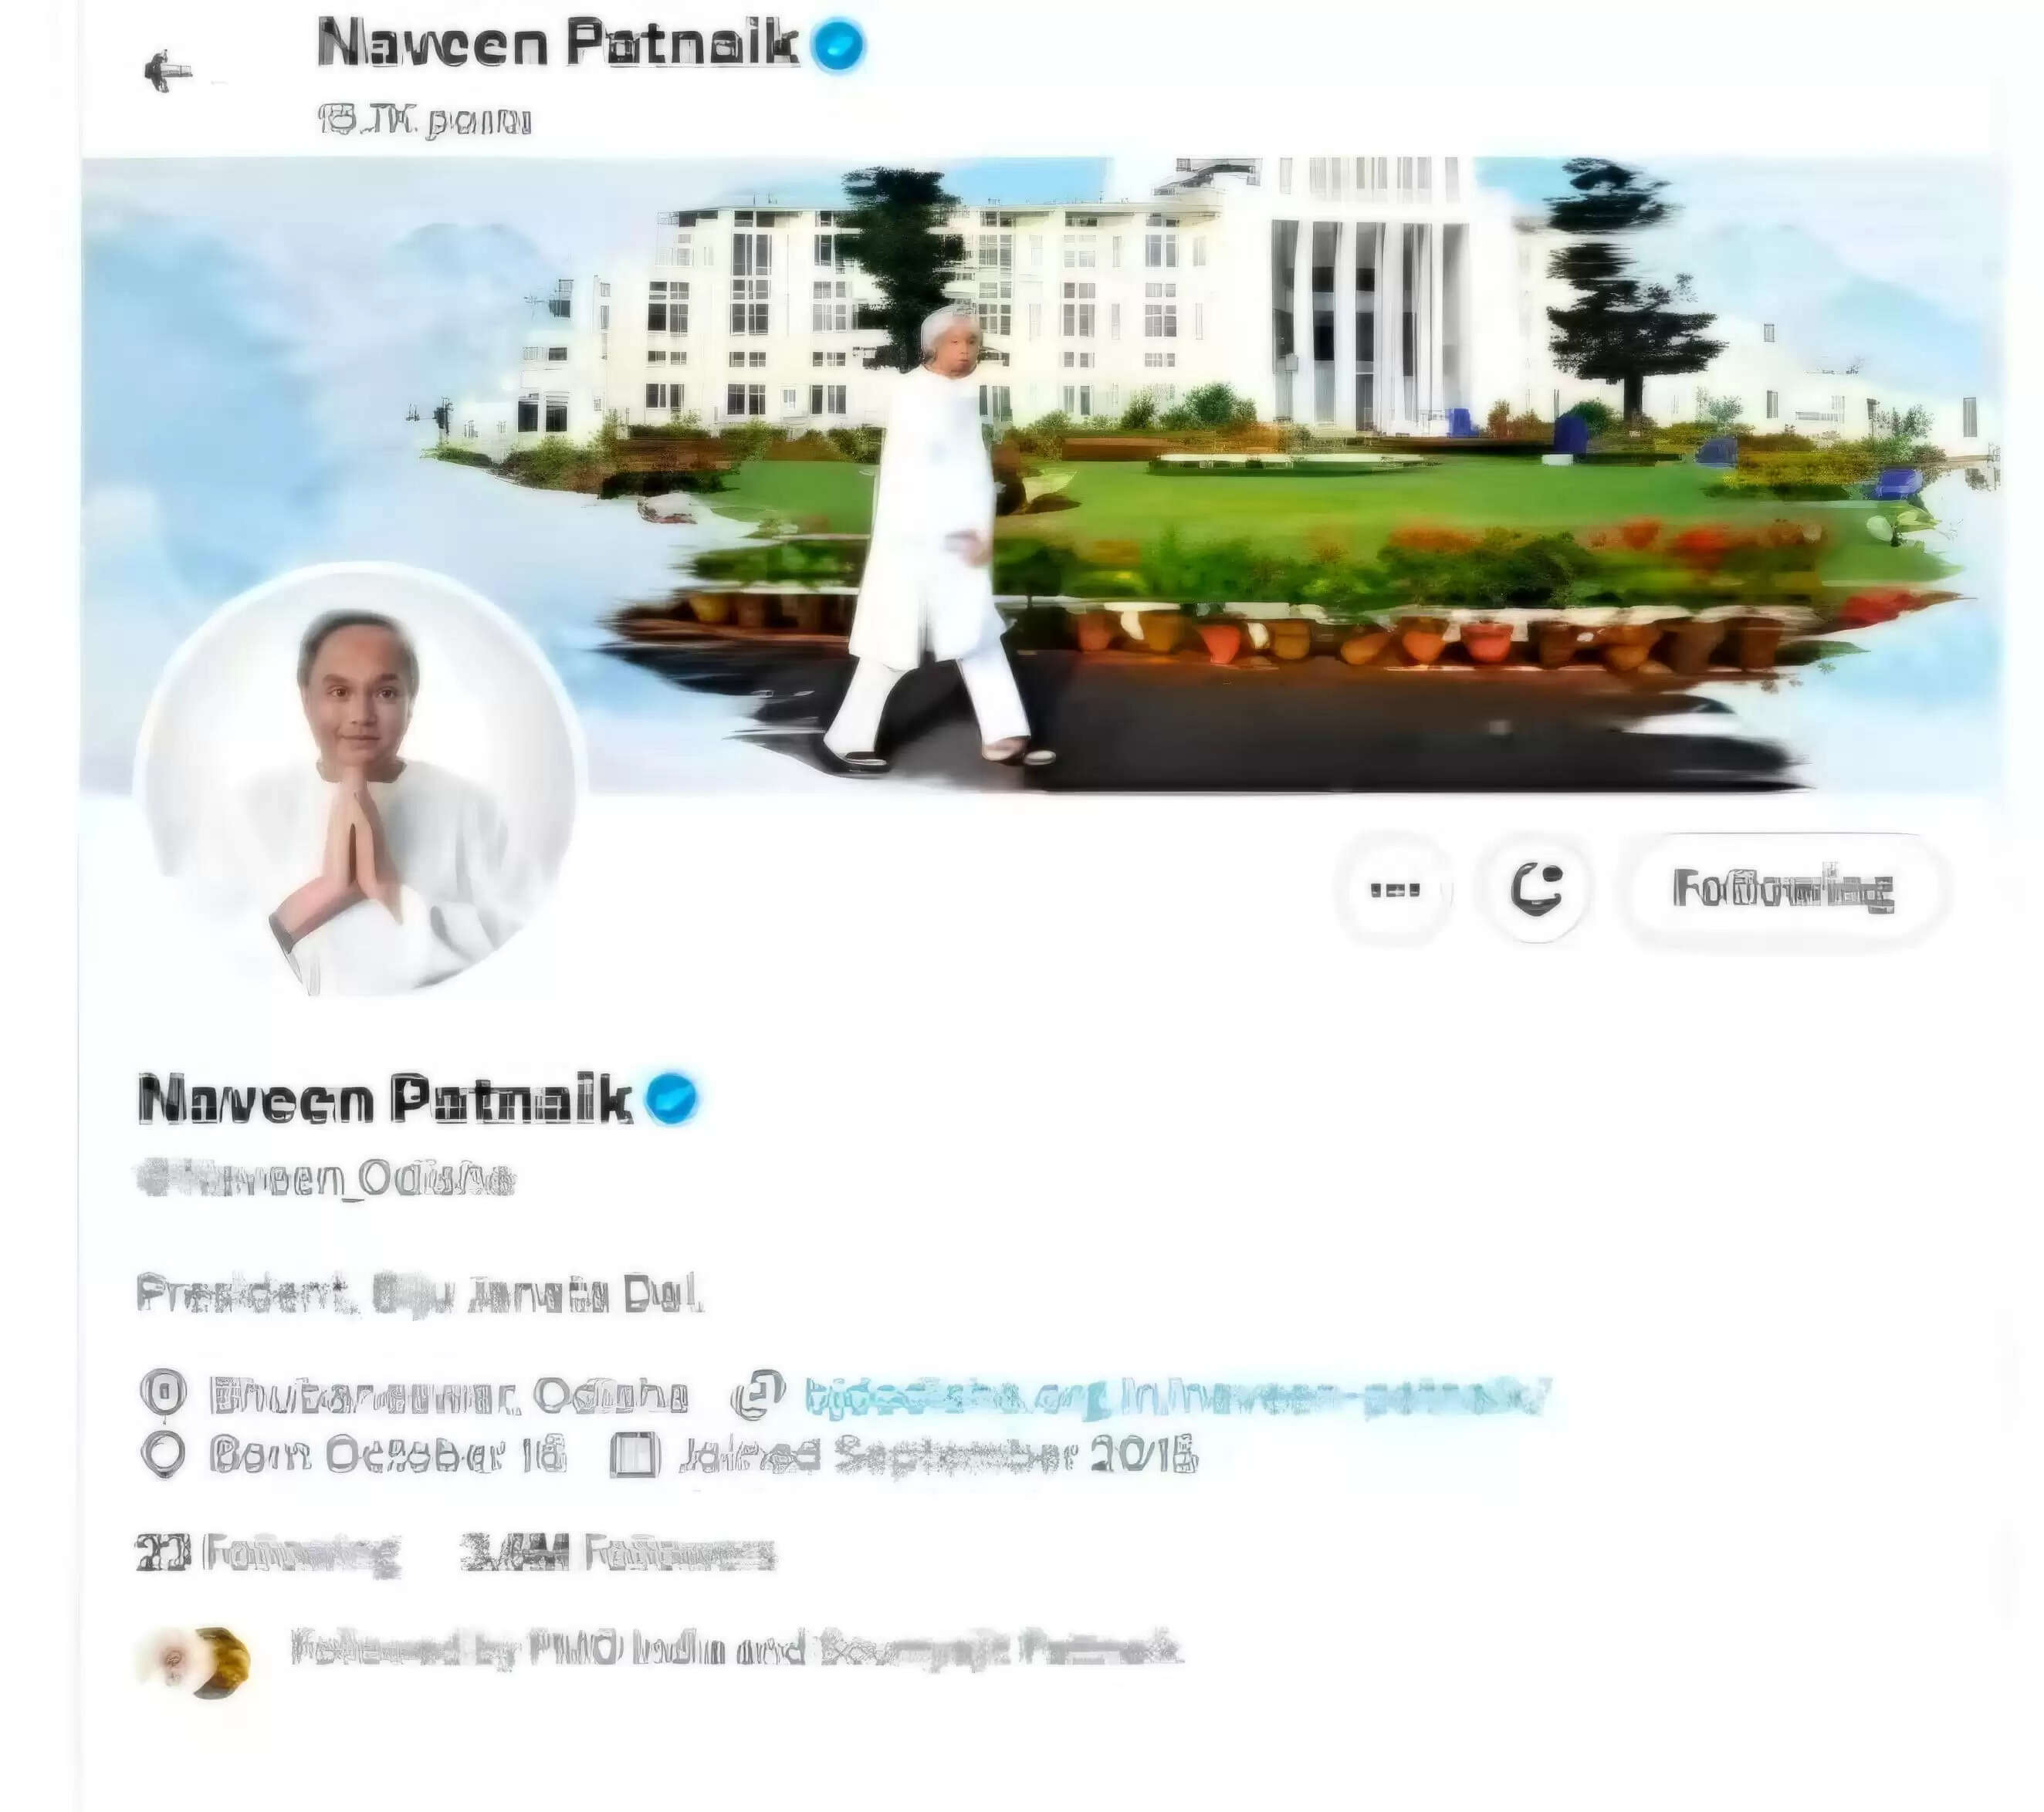Click the birthday balloon icon
Screen dimensions: 2044x1812
tap(163, 1455)
